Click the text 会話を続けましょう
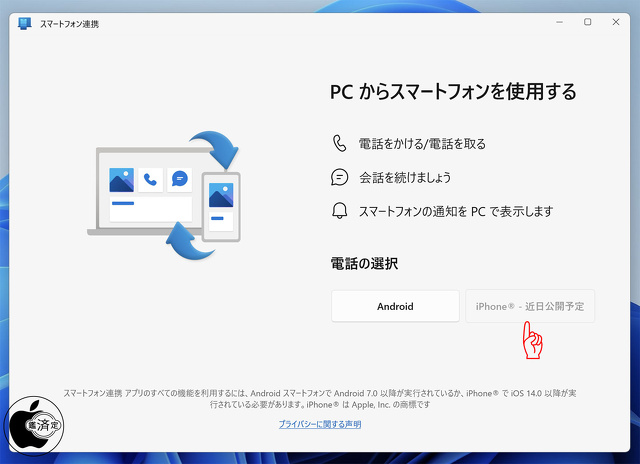This screenshot has height=464, width=640. [x=405, y=178]
